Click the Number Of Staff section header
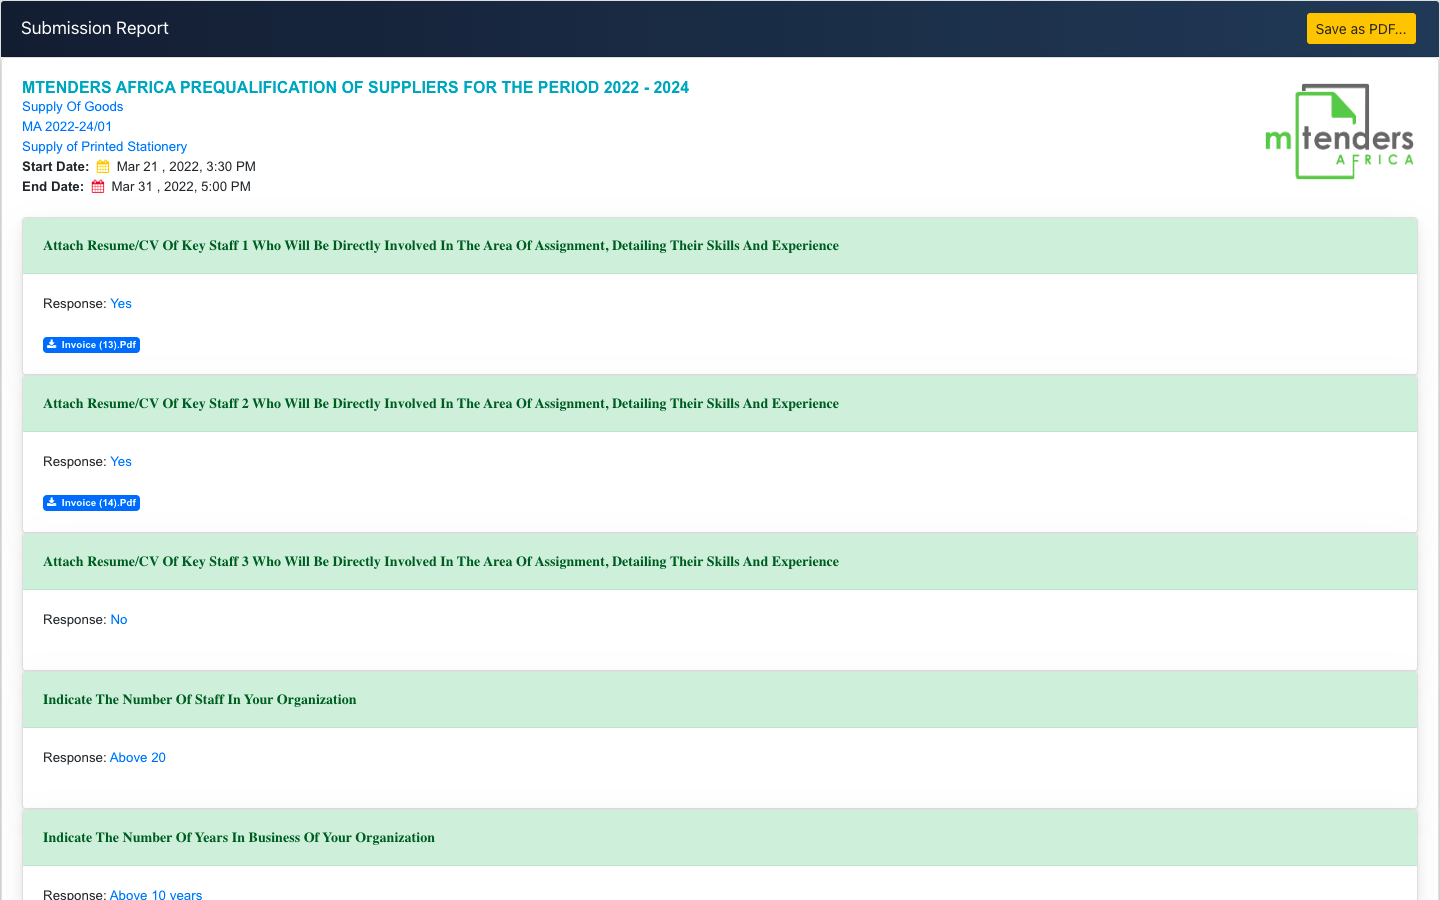1440x900 pixels. coord(720,700)
